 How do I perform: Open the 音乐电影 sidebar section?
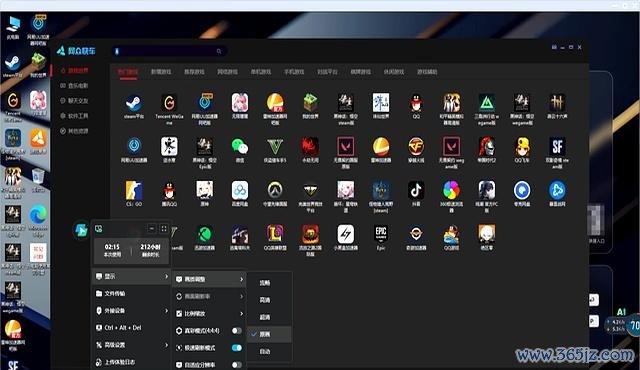pyautogui.click(x=74, y=86)
